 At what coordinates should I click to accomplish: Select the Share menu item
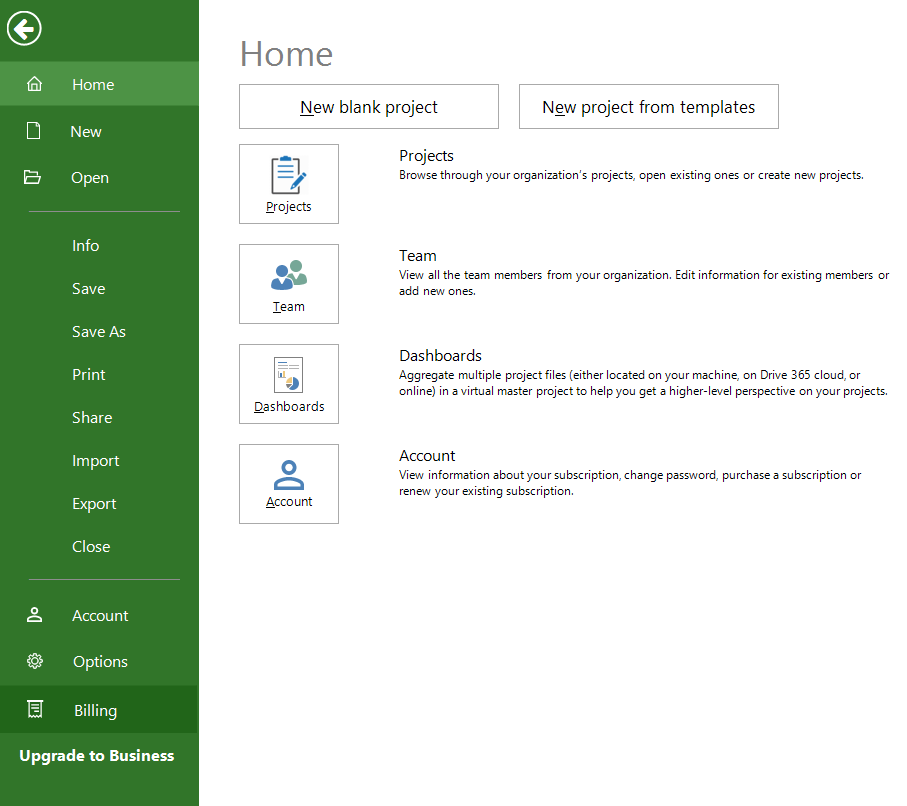[92, 417]
